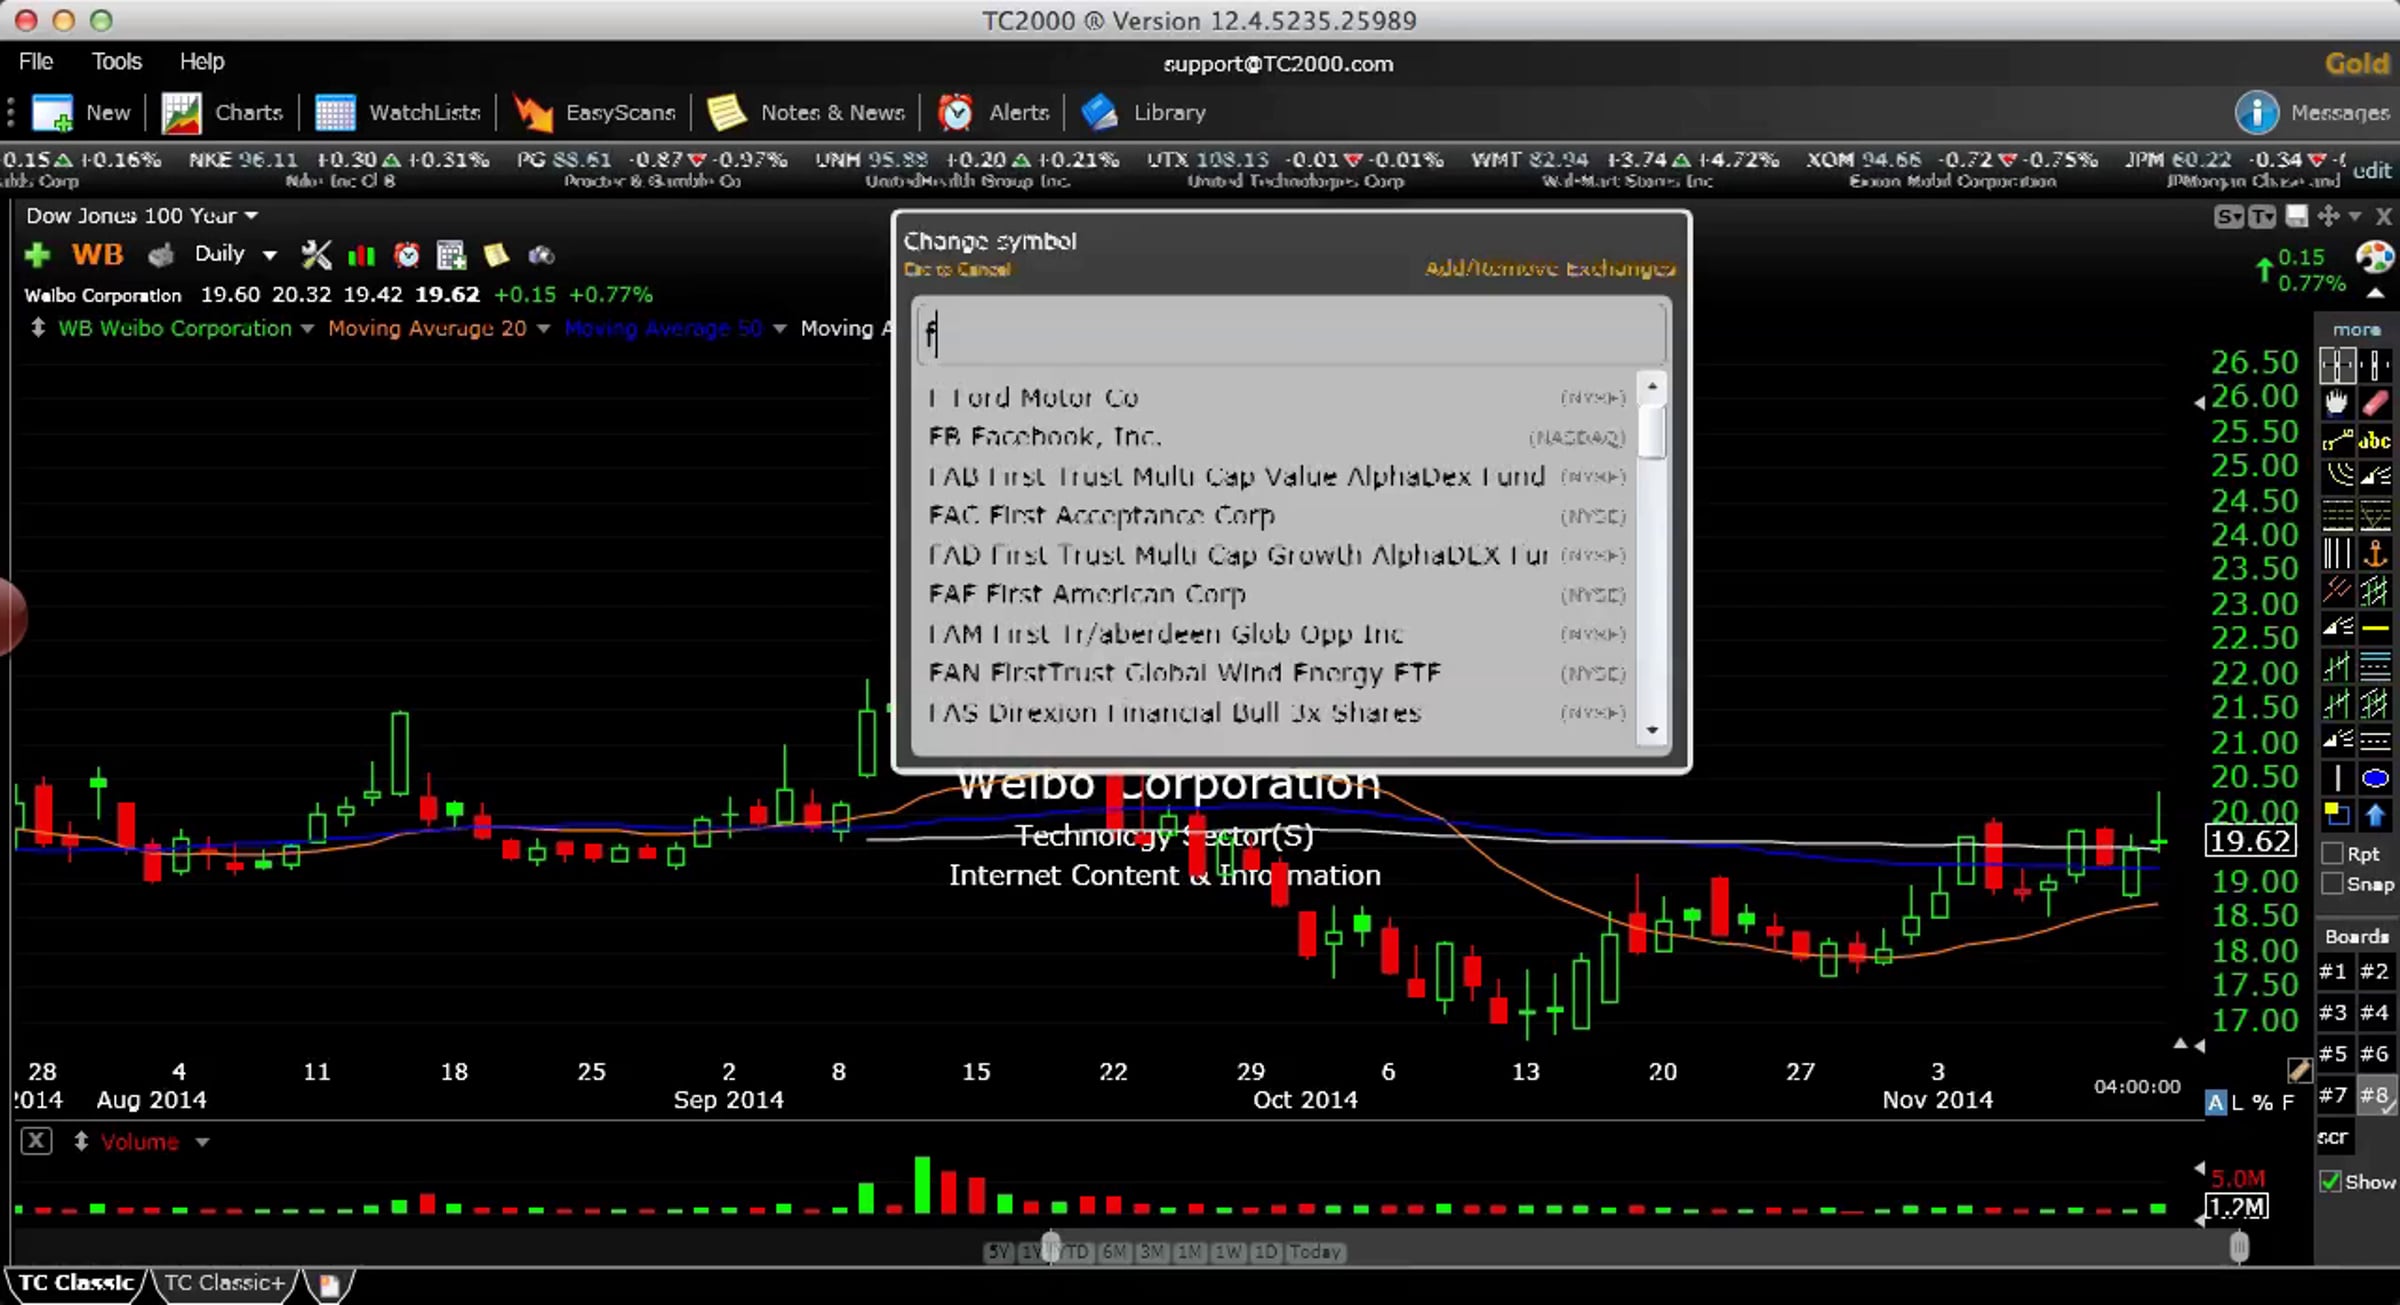Select the orange anchor tool
This screenshot has height=1305, width=2400.
pos(2375,552)
